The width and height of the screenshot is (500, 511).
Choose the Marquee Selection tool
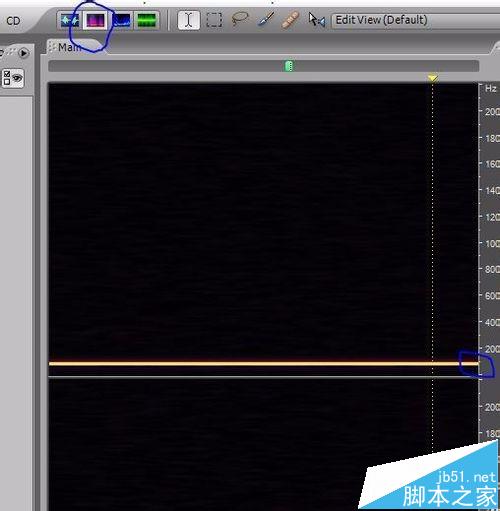pos(214,20)
